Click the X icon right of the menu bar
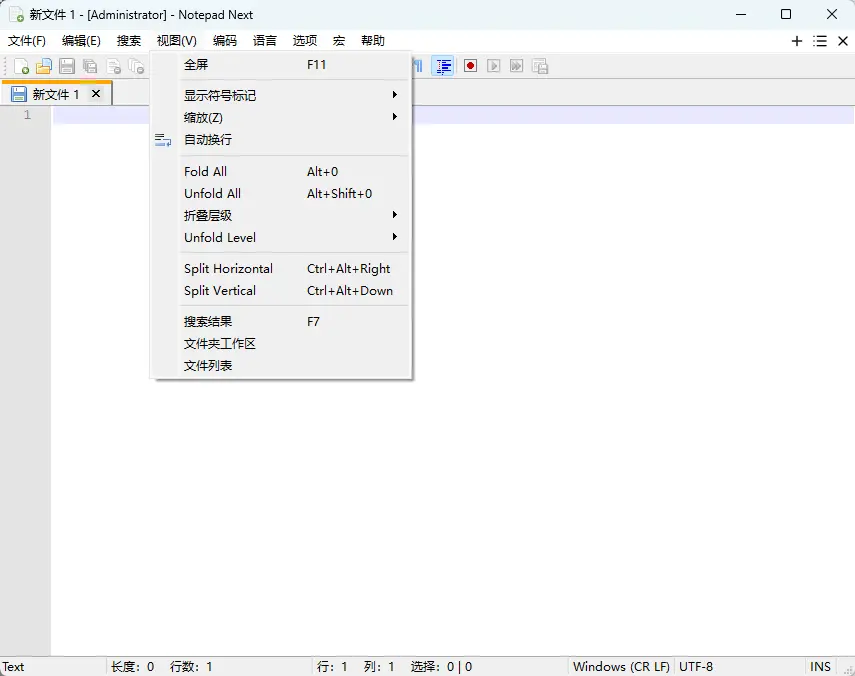855x676 pixels. 842,41
